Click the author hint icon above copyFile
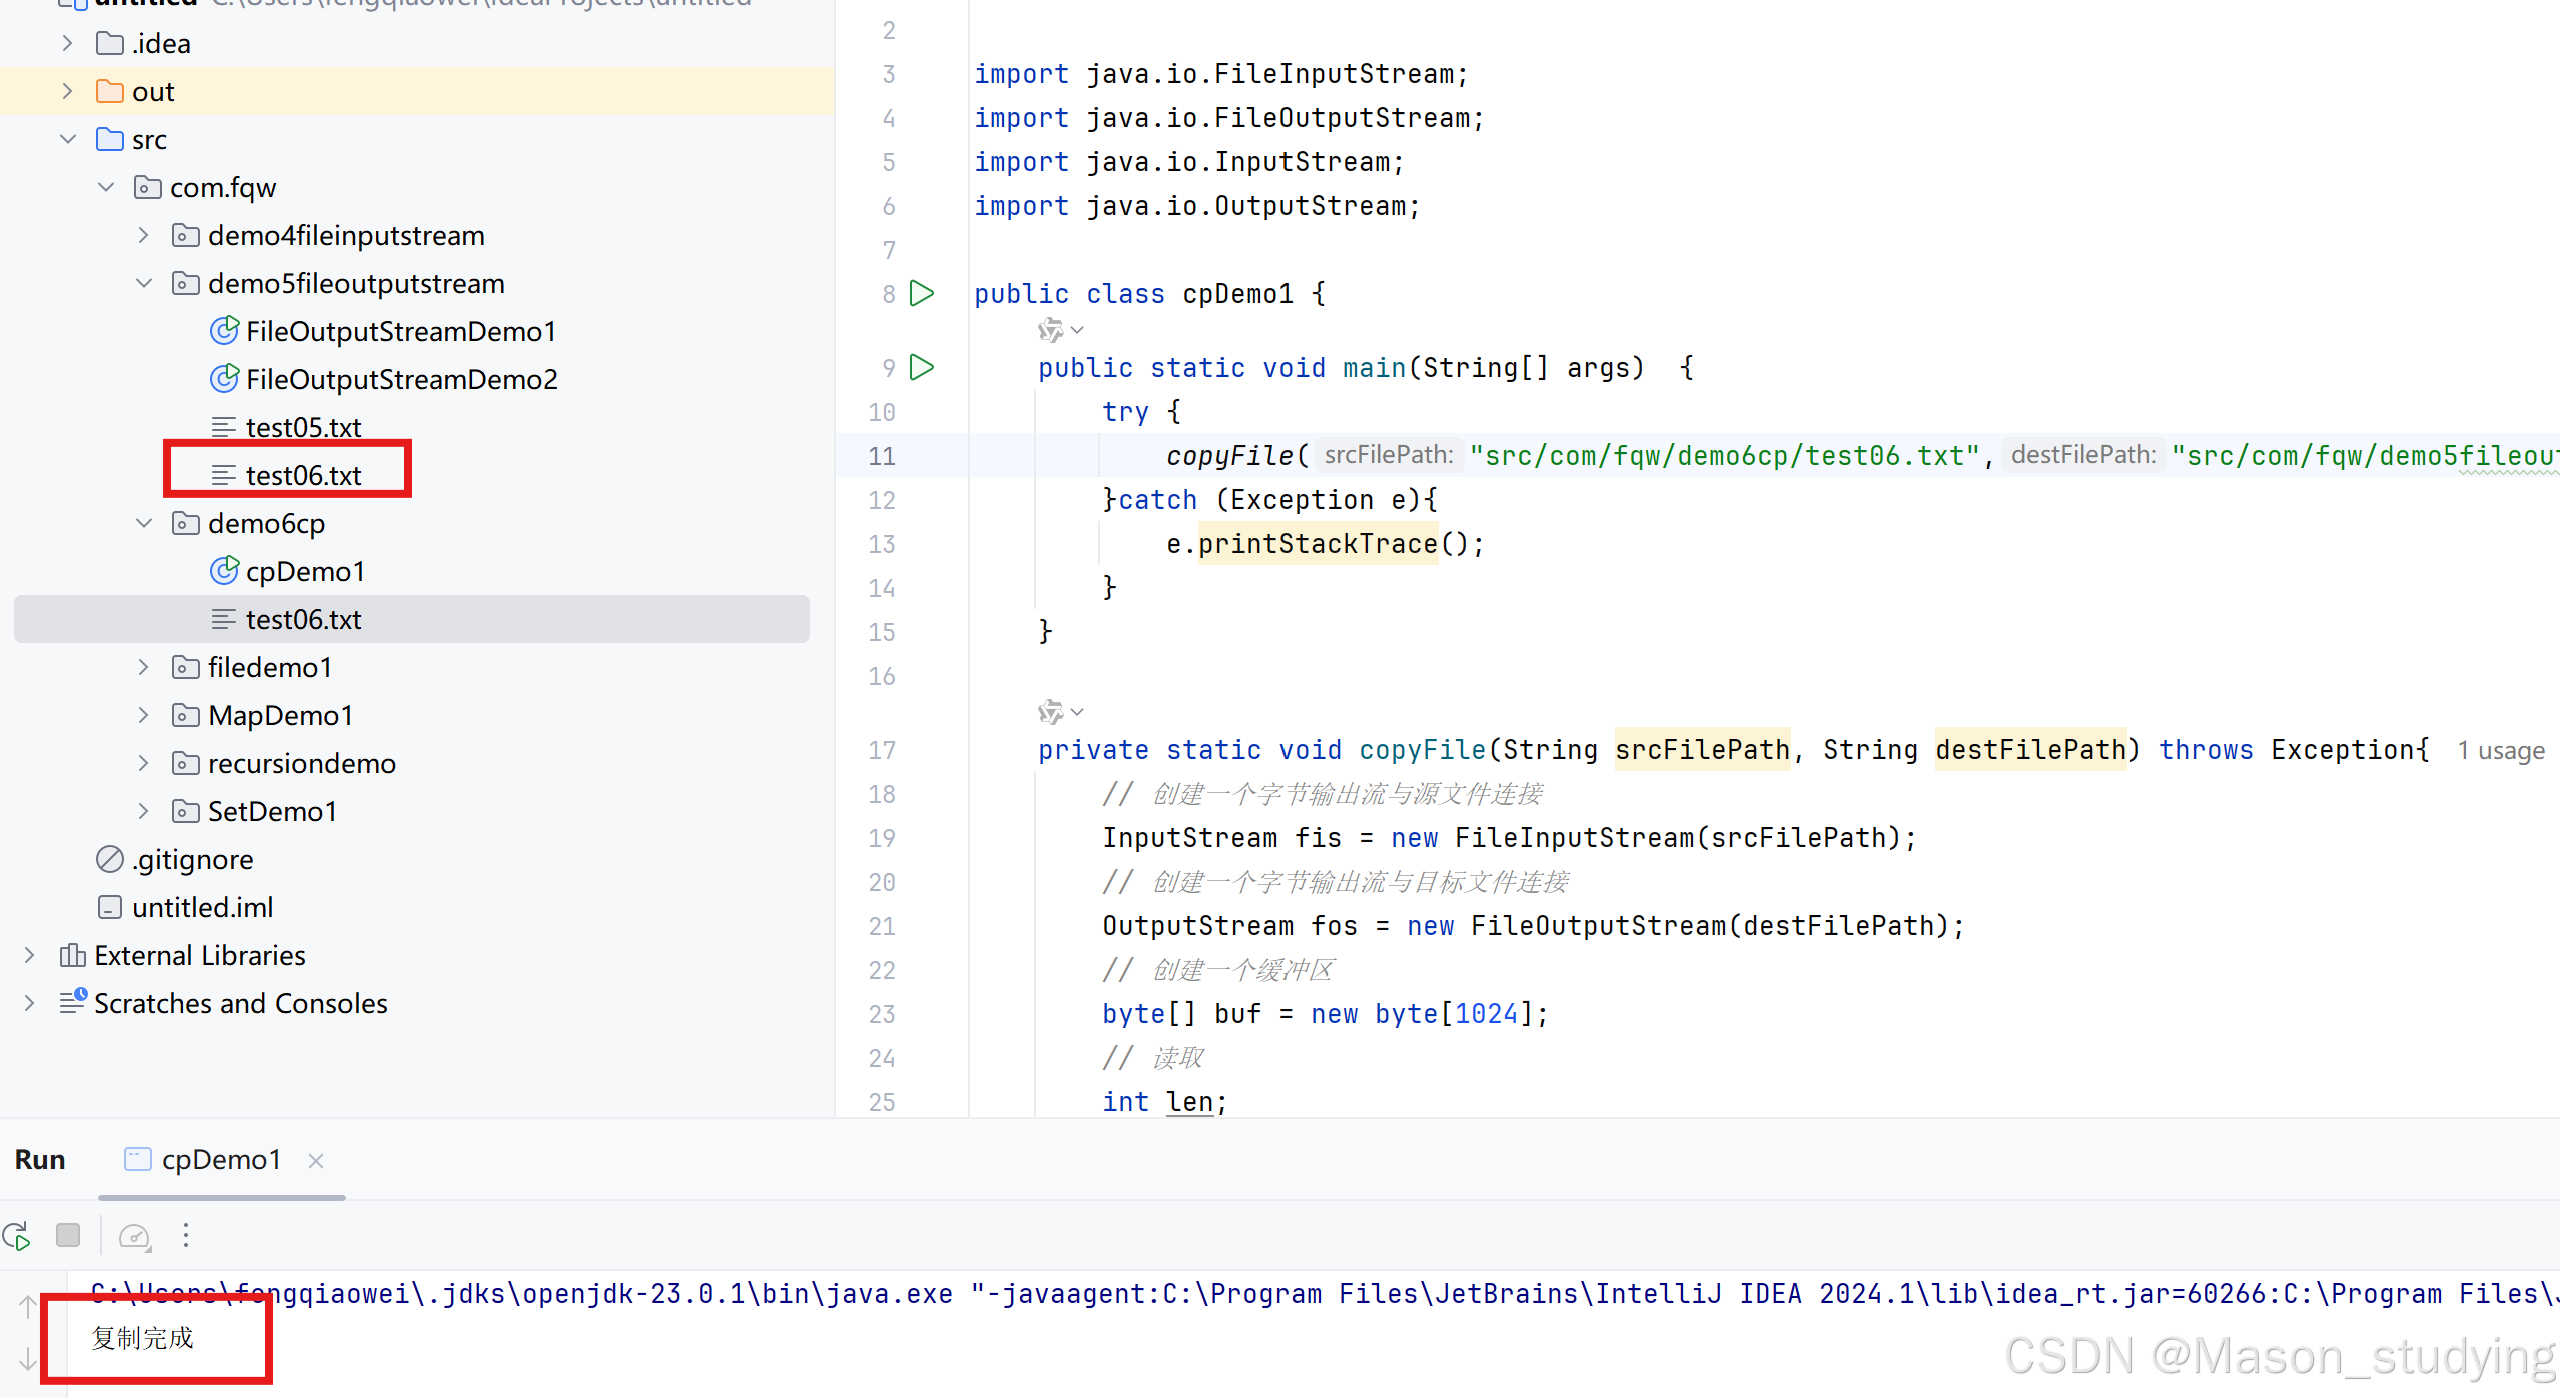This screenshot has height=1398, width=2560. point(1051,712)
